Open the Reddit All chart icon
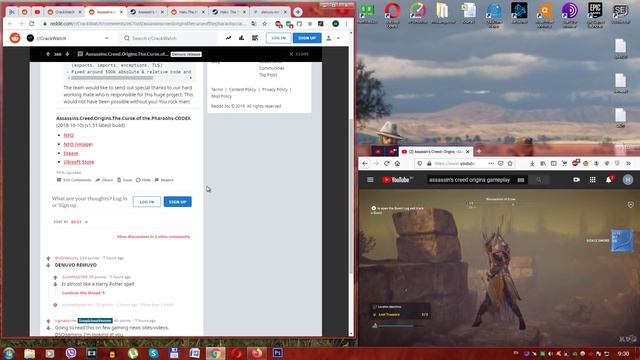Screen dimensions: 640x360 pyautogui.click(x=241, y=38)
